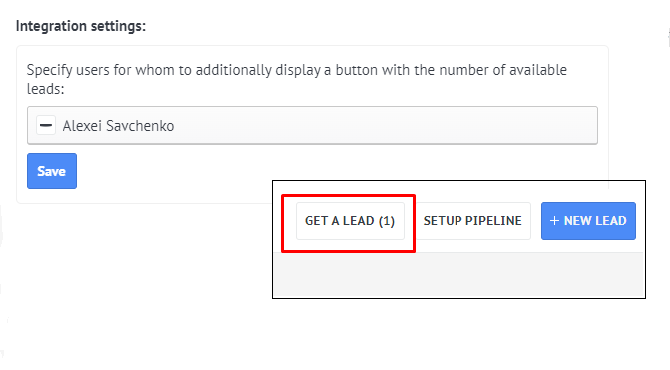Click the lead count (1) in GET A LEAD

click(387, 221)
